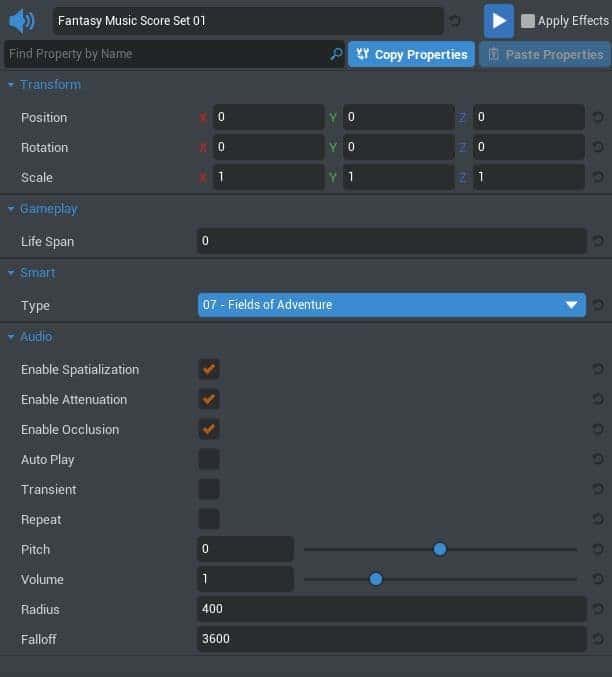The image size is (612, 677).
Task: Reset the object name field
Action: click(456, 21)
